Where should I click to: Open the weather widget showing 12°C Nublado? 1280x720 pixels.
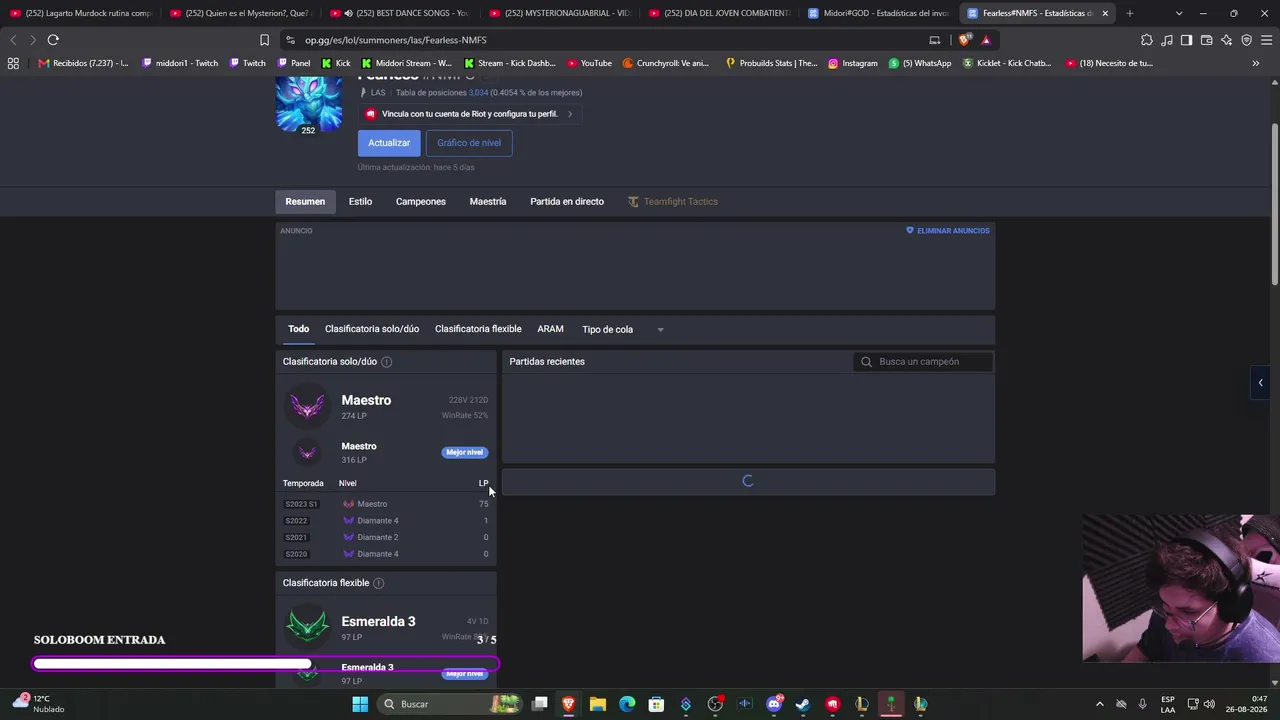[38, 704]
